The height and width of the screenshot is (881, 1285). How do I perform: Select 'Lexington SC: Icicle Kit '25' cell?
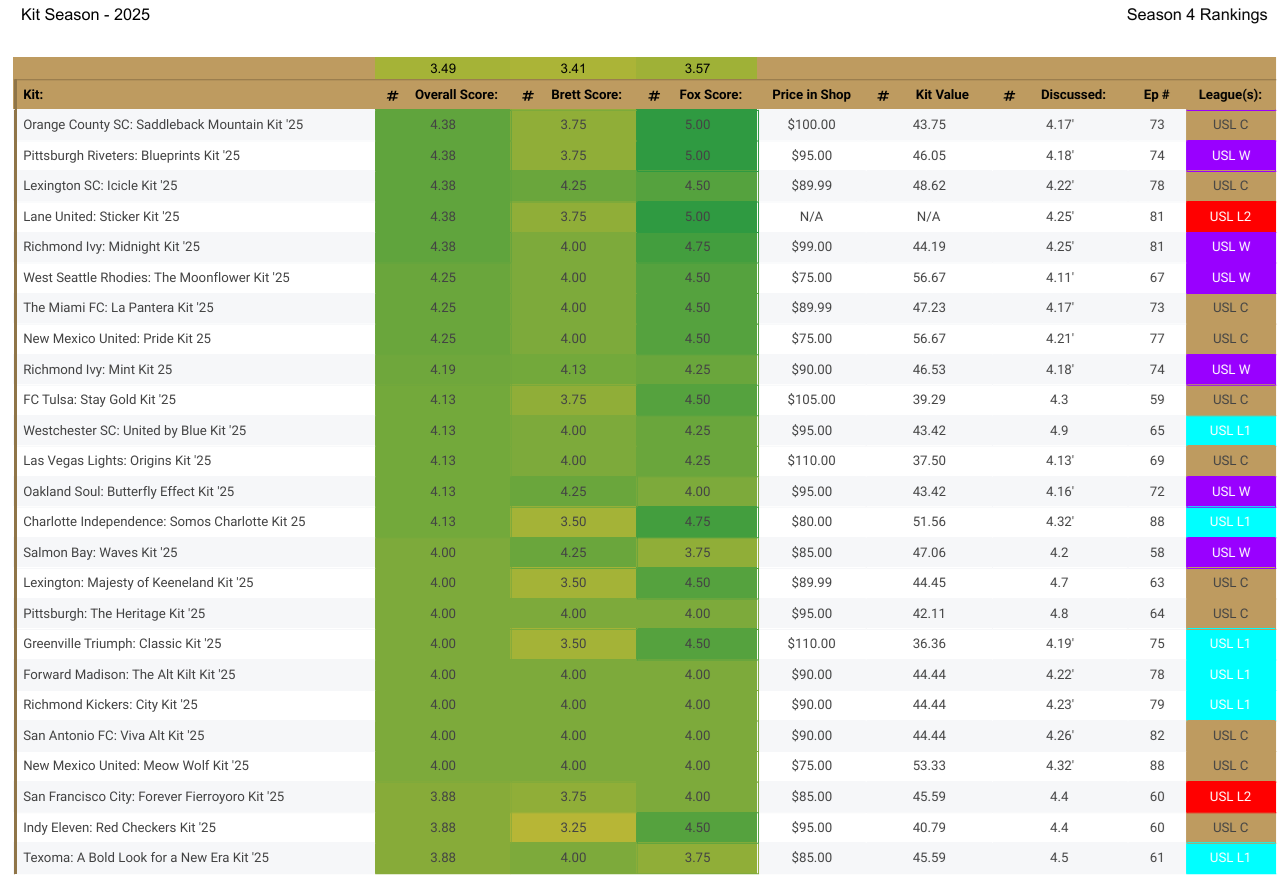click(196, 186)
